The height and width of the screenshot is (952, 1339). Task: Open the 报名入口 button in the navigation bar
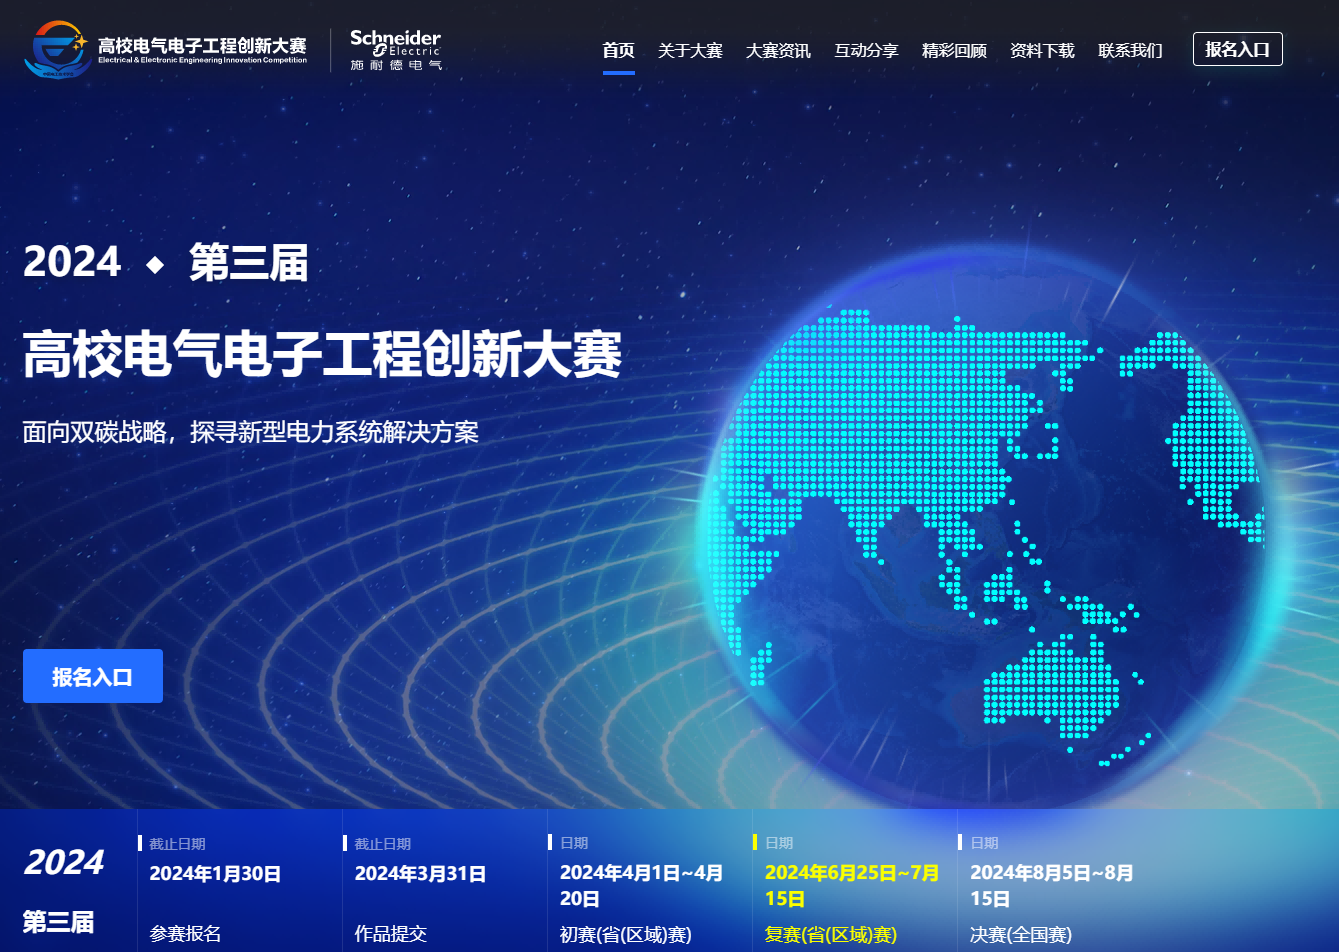click(x=1237, y=48)
